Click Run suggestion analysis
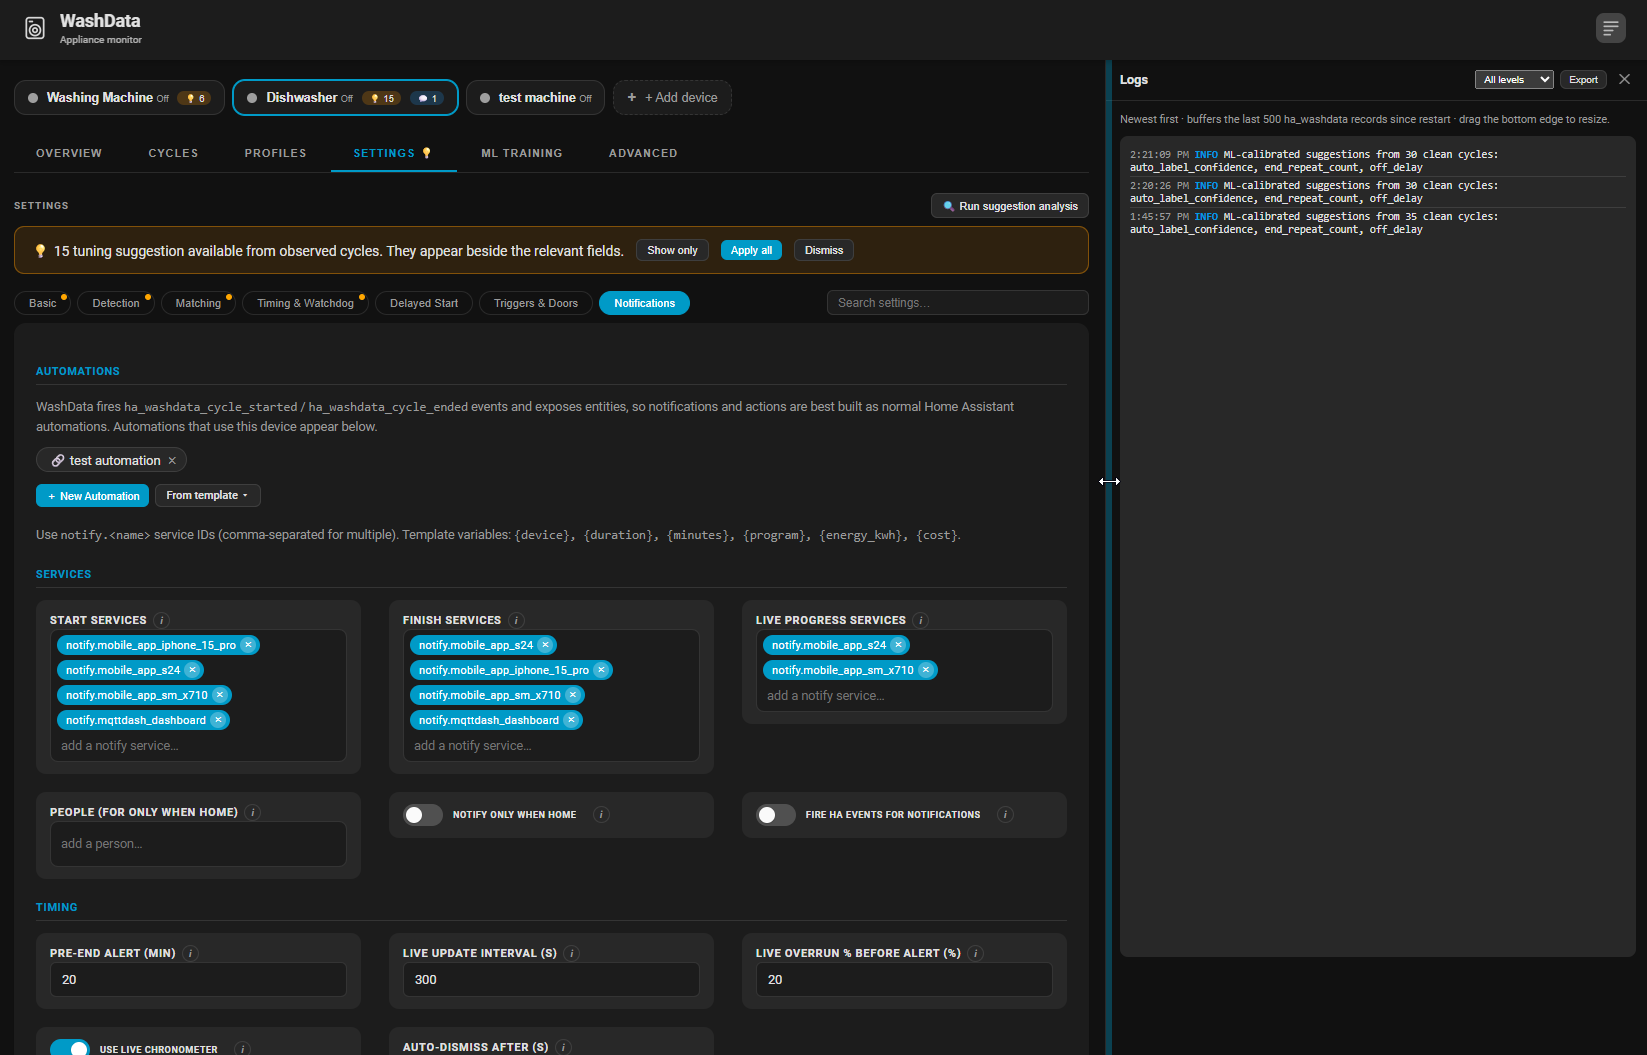The width and height of the screenshot is (1647, 1055). tap(1010, 206)
